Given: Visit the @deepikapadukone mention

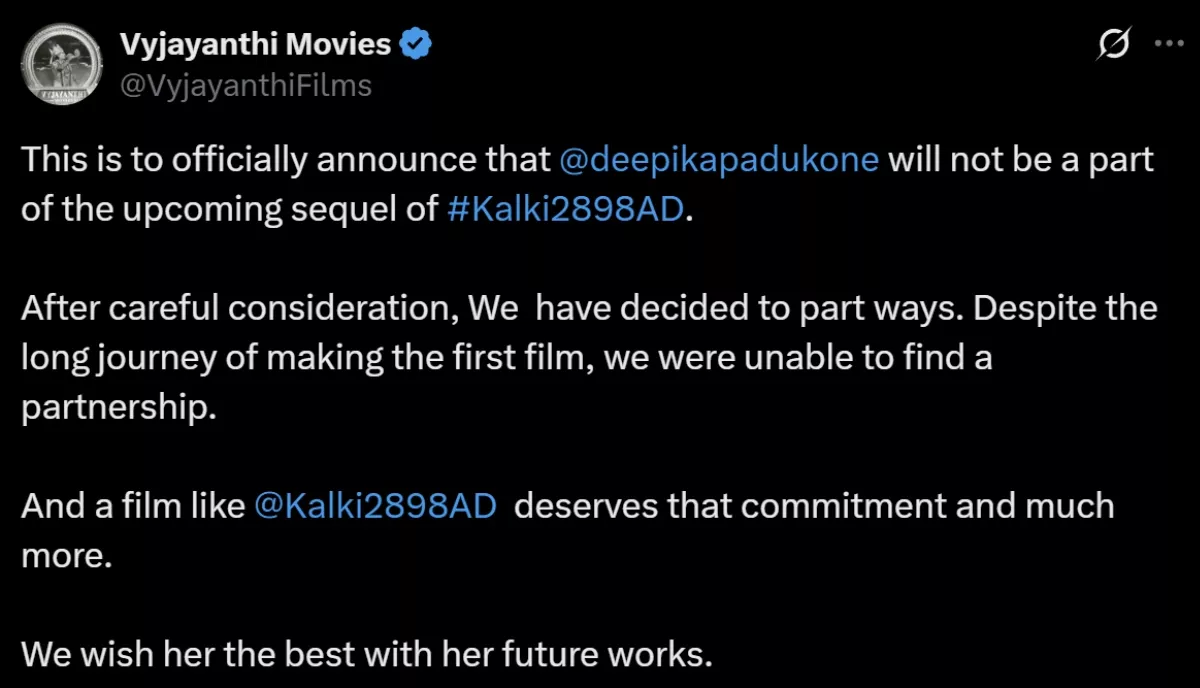Looking at the screenshot, I should point(720,160).
